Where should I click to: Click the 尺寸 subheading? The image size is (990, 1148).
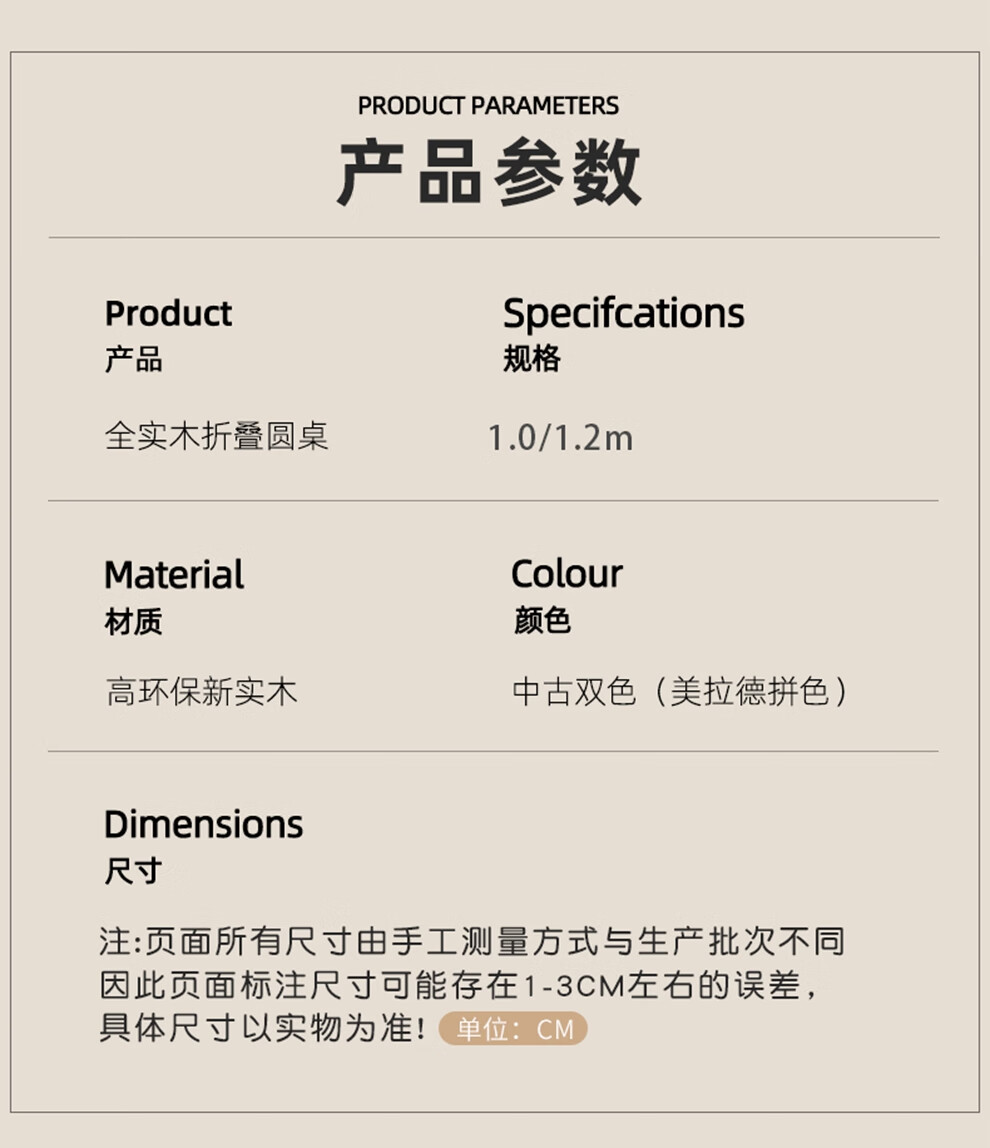pyautogui.click(x=133, y=871)
